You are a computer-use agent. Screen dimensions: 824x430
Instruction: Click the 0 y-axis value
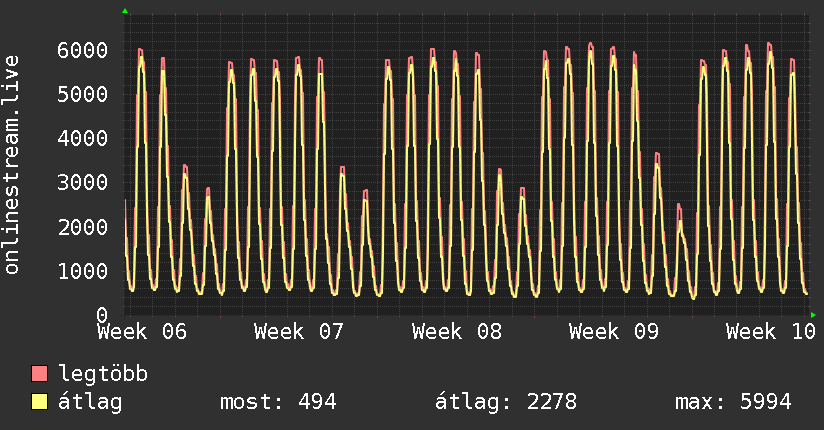pyautogui.click(x=102, y=315)
